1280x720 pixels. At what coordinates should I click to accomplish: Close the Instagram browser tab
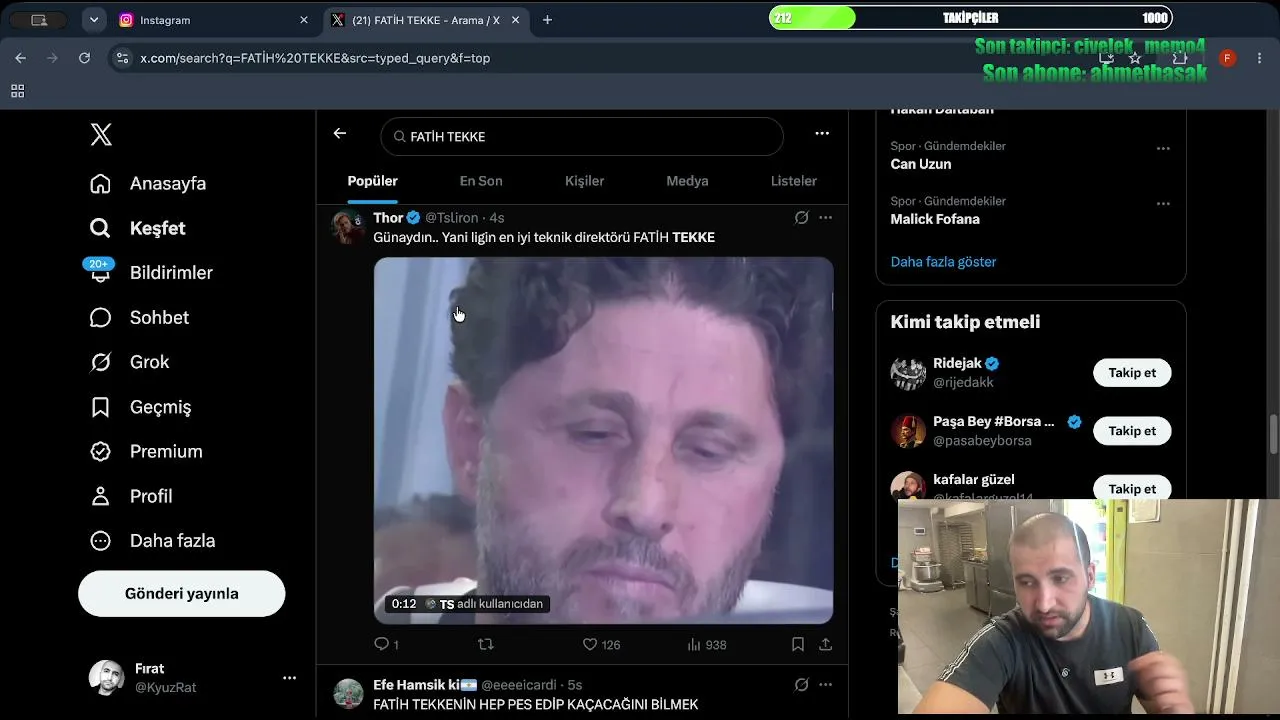tap(304, 20)
